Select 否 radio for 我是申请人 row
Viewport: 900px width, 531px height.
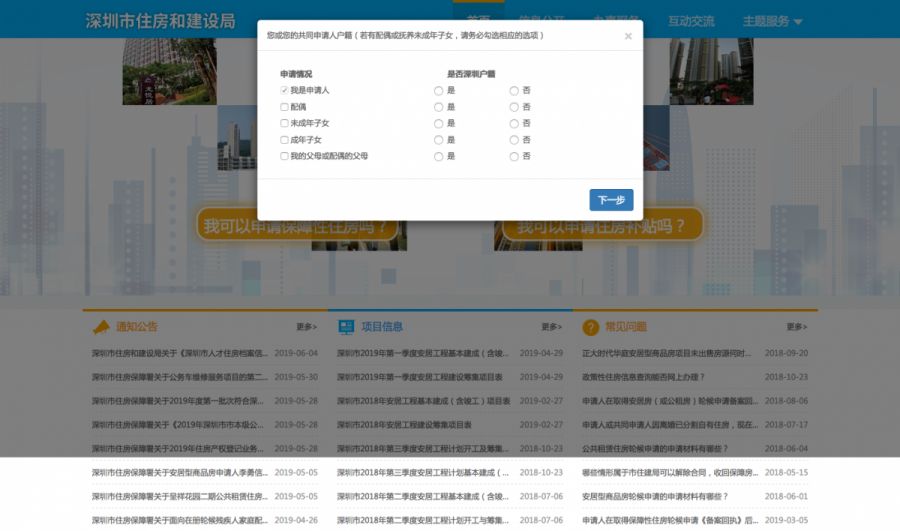[x=514, y=90]
